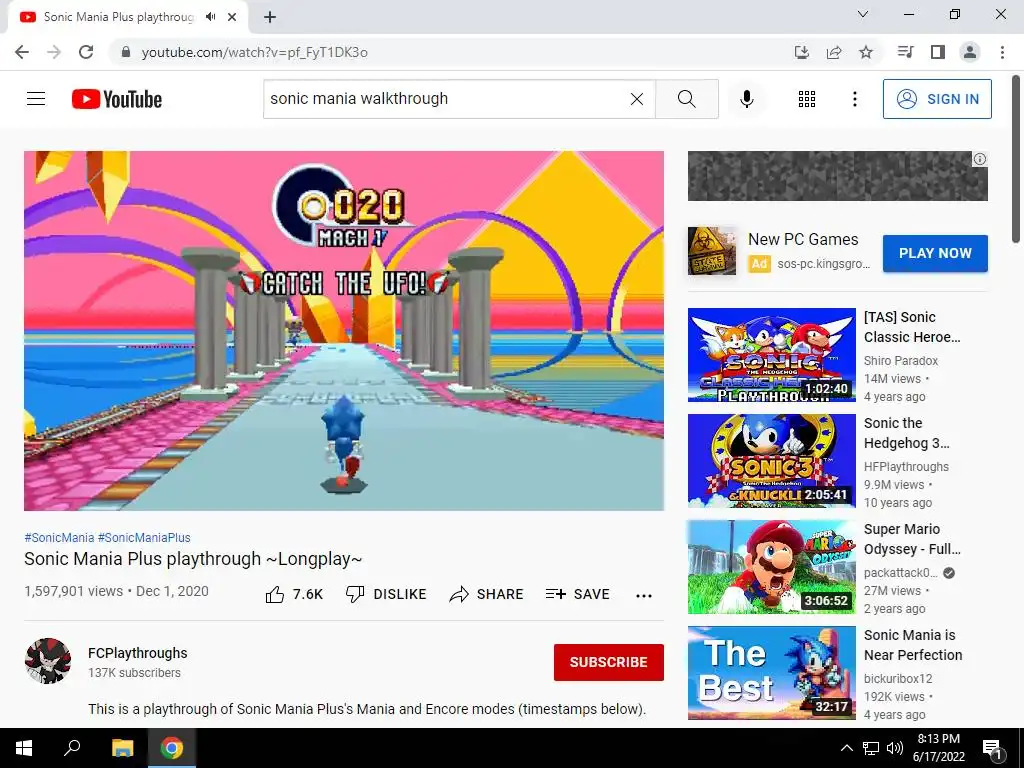The height and width of the screenshot is (768, 1024).
Task: Open the notification center icon
Action: [x=992, y=748]
